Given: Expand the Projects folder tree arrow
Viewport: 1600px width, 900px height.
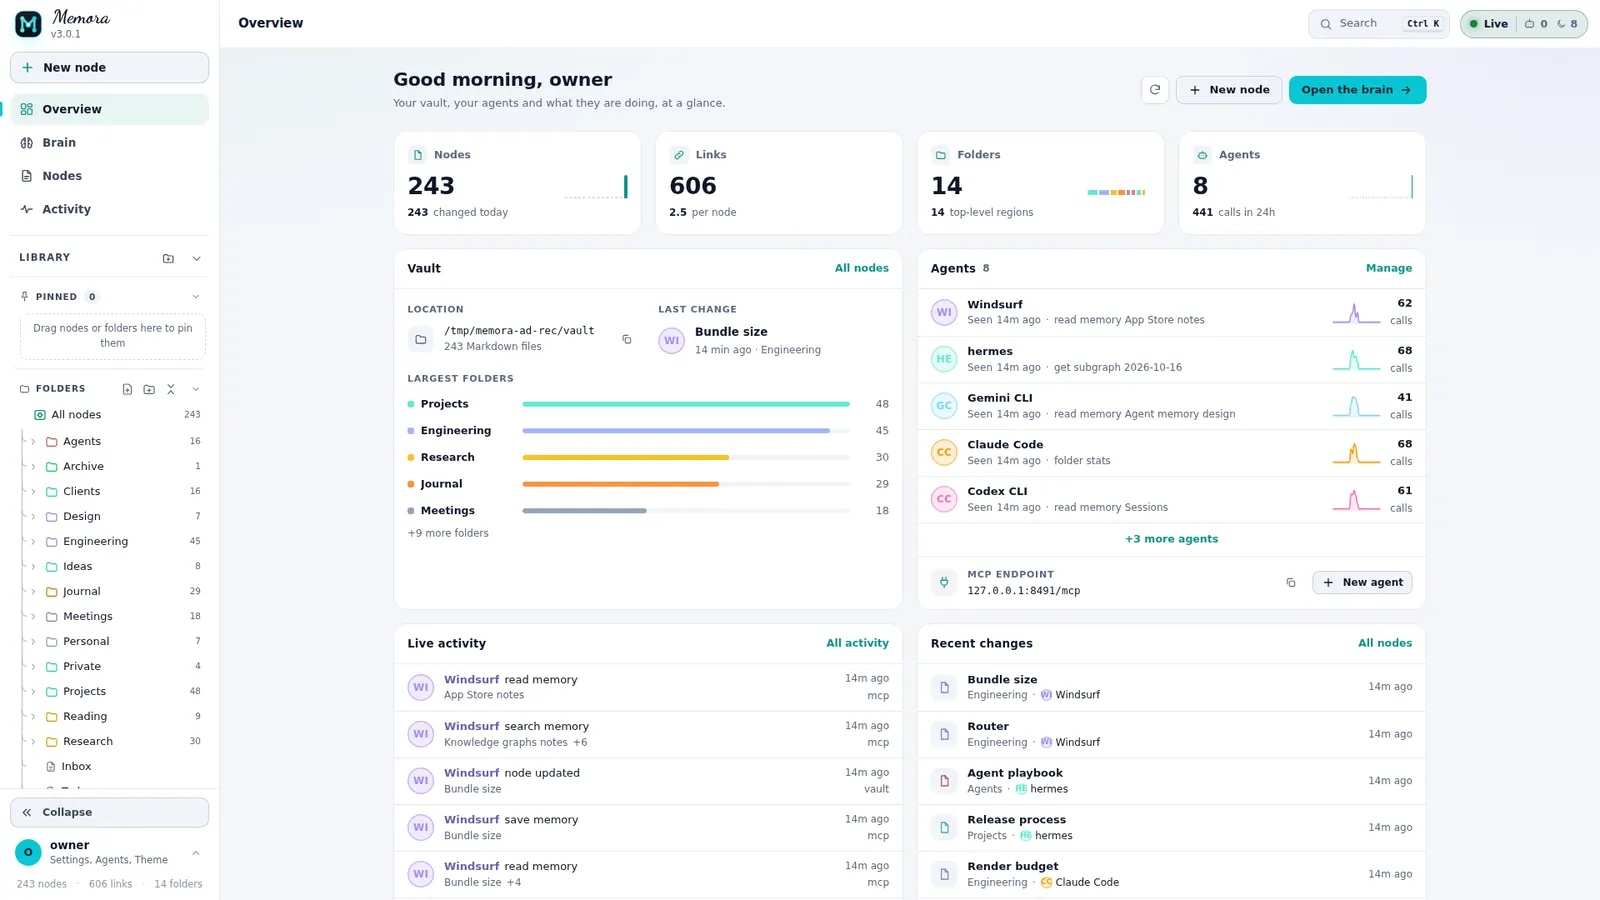Looking at the screenshot, I should tap(33, 691).
